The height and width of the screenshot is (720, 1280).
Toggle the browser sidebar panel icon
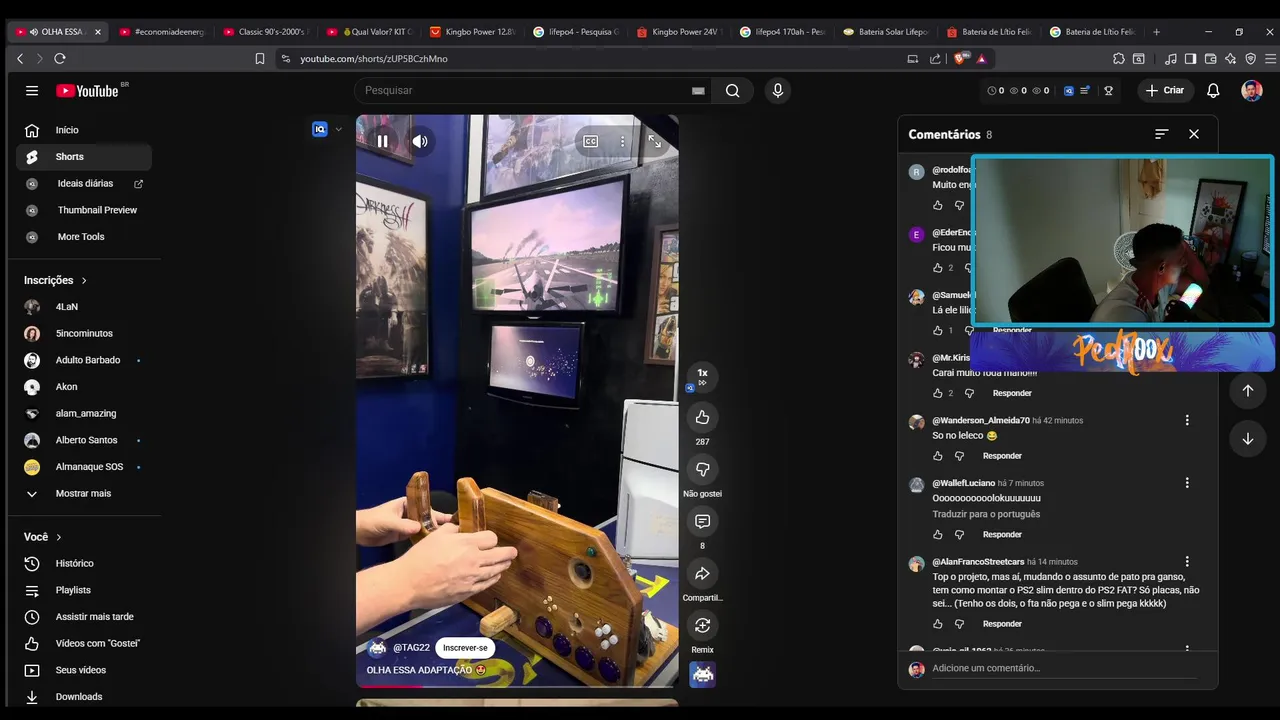click(x=1192, y=59)
